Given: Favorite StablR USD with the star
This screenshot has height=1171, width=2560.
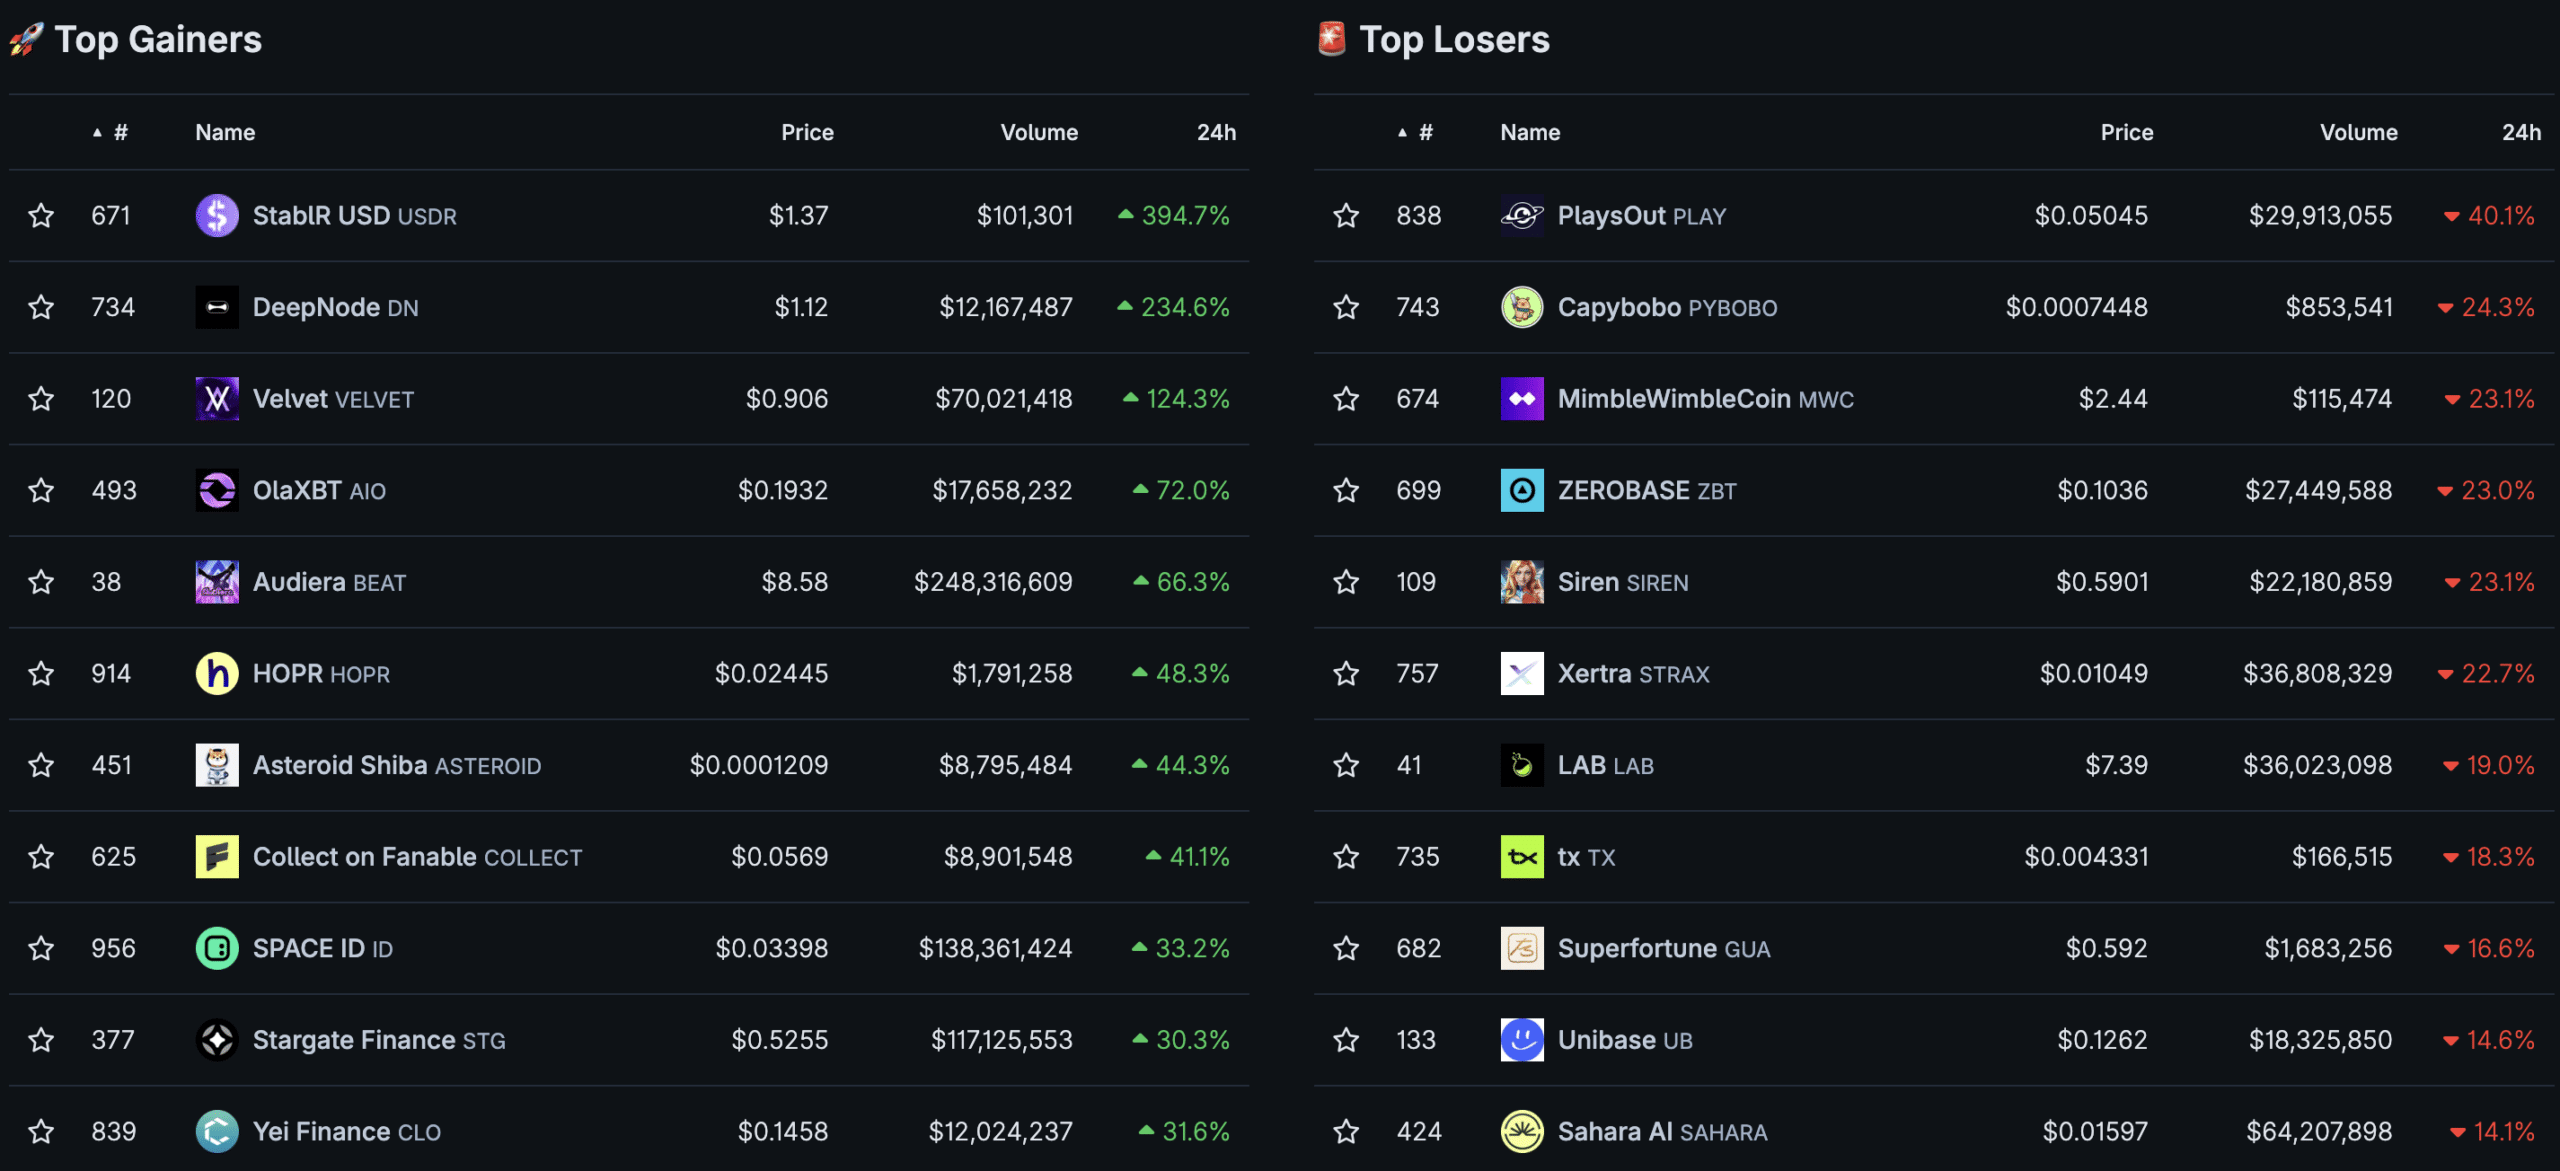Looking at the screenshot, I should click(41, 215).
